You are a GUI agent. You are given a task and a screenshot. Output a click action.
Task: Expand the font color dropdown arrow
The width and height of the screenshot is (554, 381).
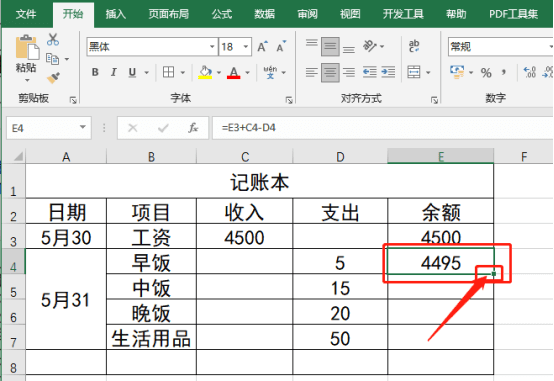click(x=247, y=72)
